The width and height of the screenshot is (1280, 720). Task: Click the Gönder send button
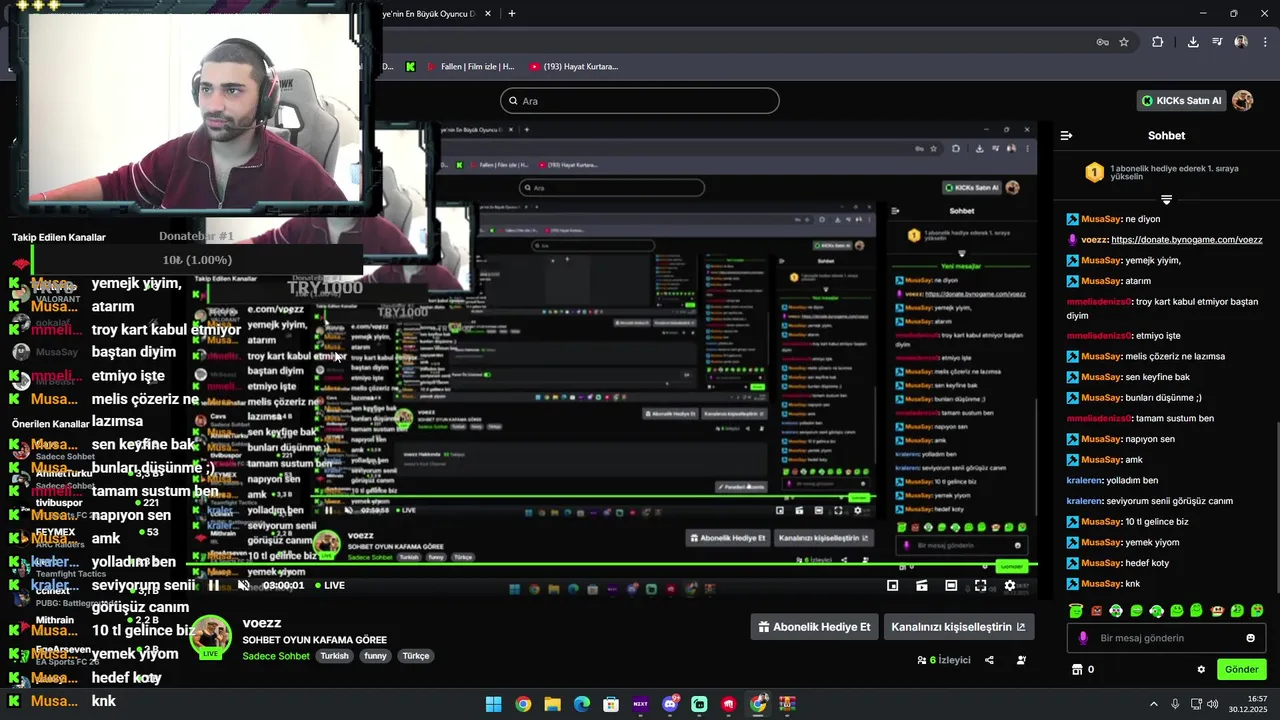click(x=1241, y=670)
